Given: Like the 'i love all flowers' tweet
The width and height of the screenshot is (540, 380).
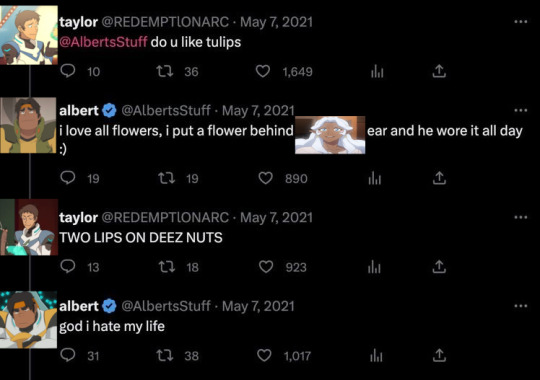Looking at the screenshot, I should click(x=265, y=178).
